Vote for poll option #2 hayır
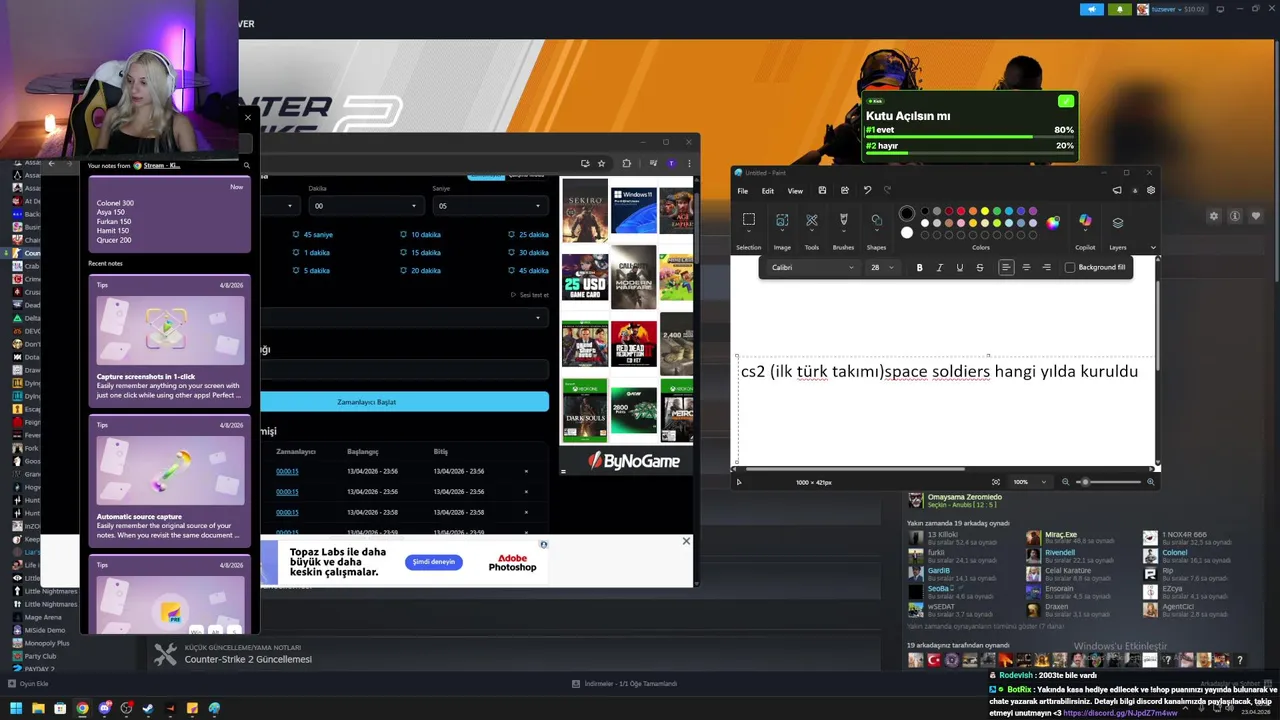1280x720 pixels. click(970, 146)
